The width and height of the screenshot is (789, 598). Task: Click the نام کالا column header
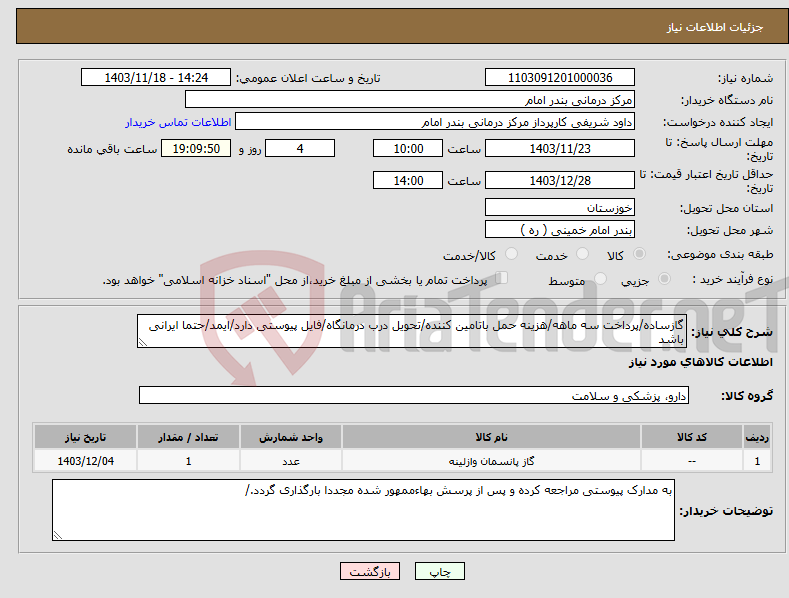click(491, 437)
